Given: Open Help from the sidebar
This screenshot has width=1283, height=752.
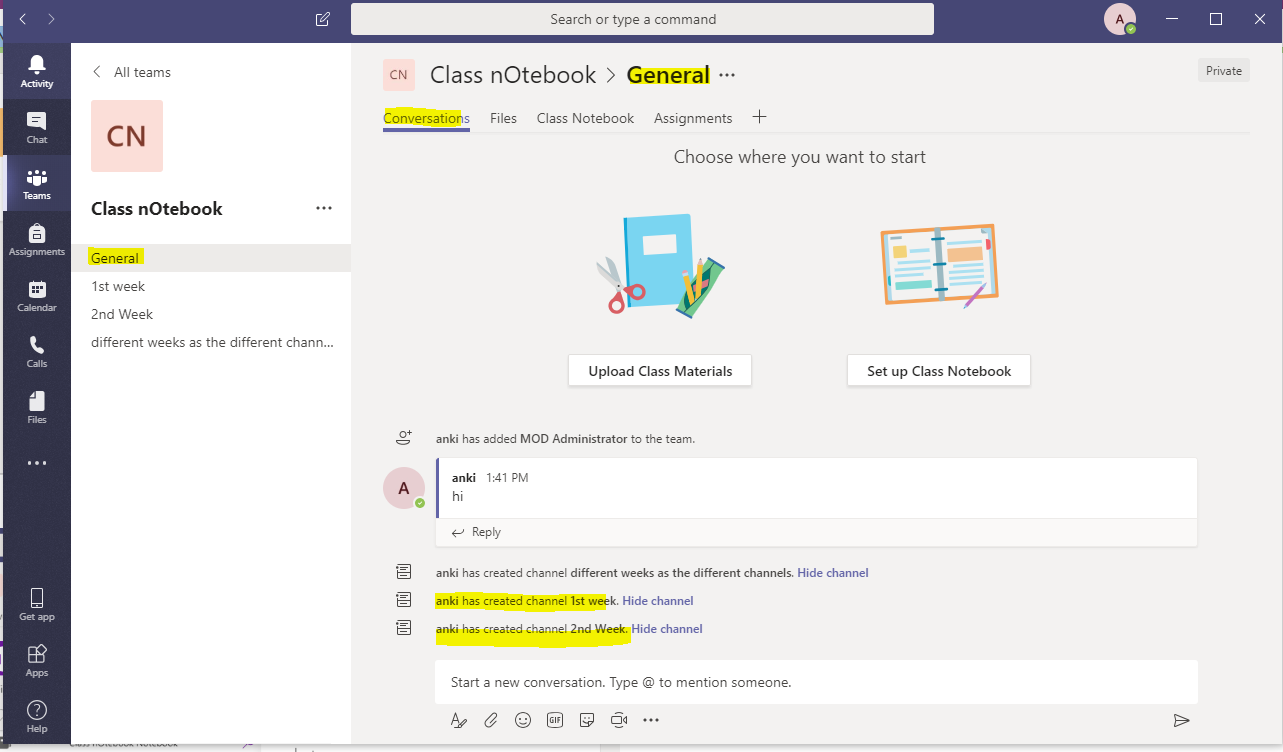Looking at the screenshot, I should (x=37, y=716).
